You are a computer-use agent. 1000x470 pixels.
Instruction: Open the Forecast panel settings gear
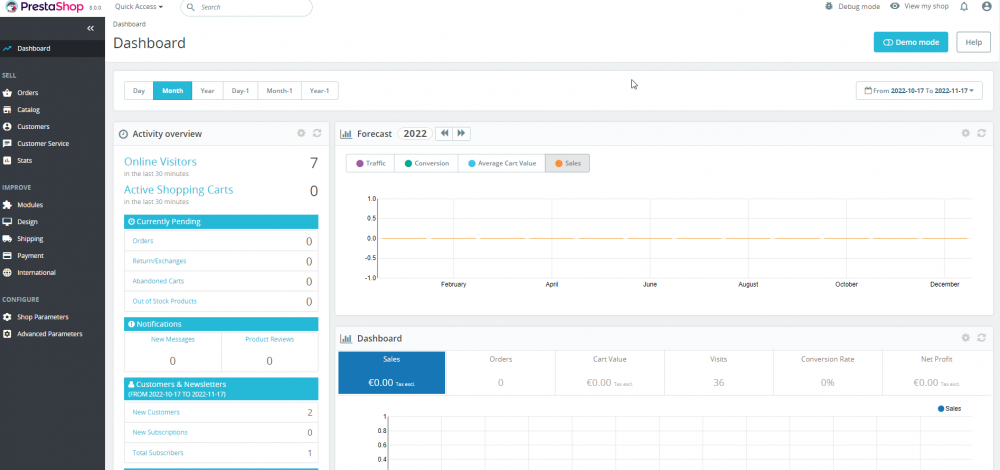965,133
